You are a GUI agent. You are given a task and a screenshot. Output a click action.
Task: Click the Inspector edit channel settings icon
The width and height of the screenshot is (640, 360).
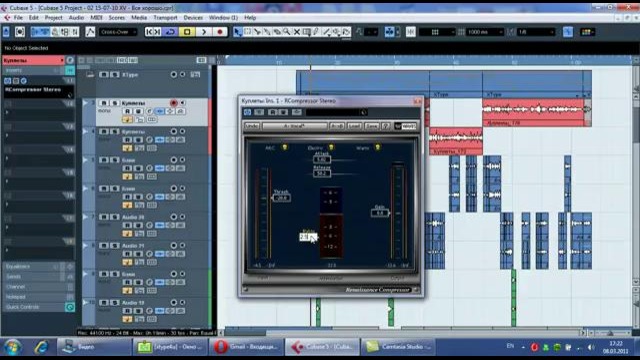pyautogui.click(x=70, y=60)
